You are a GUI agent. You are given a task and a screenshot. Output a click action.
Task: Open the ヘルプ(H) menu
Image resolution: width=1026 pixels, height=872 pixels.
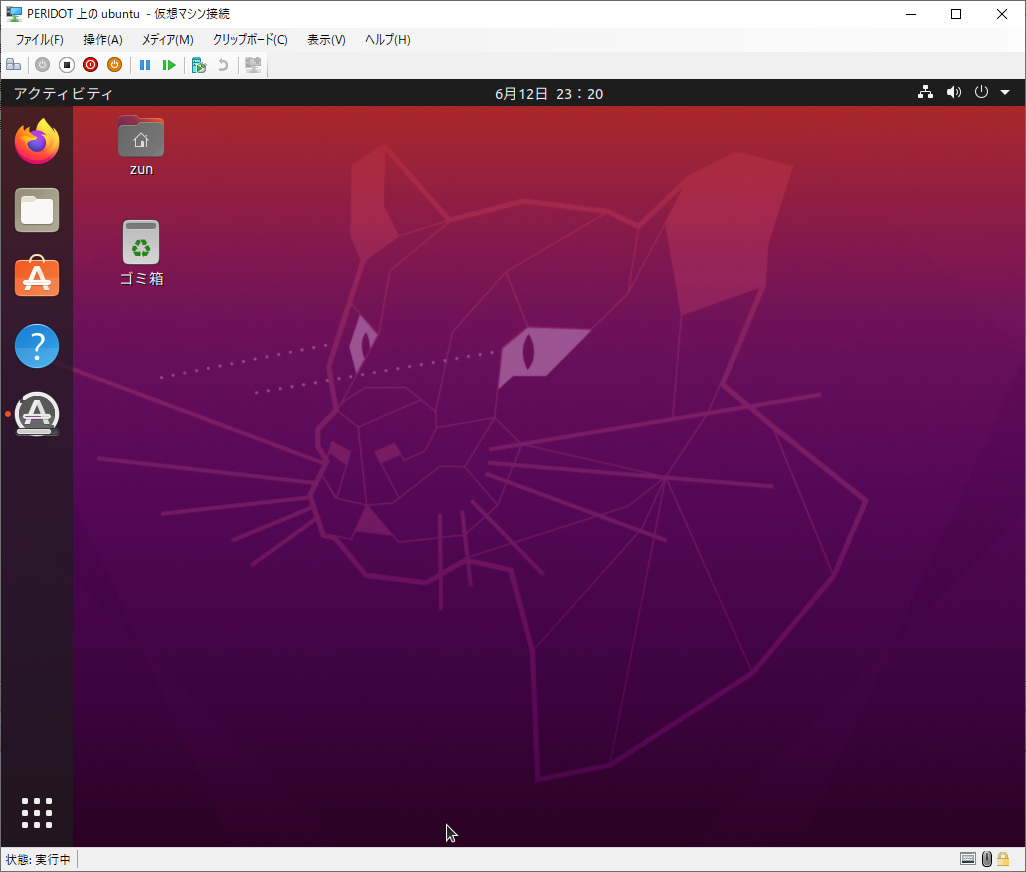click(x=387, y=40)
